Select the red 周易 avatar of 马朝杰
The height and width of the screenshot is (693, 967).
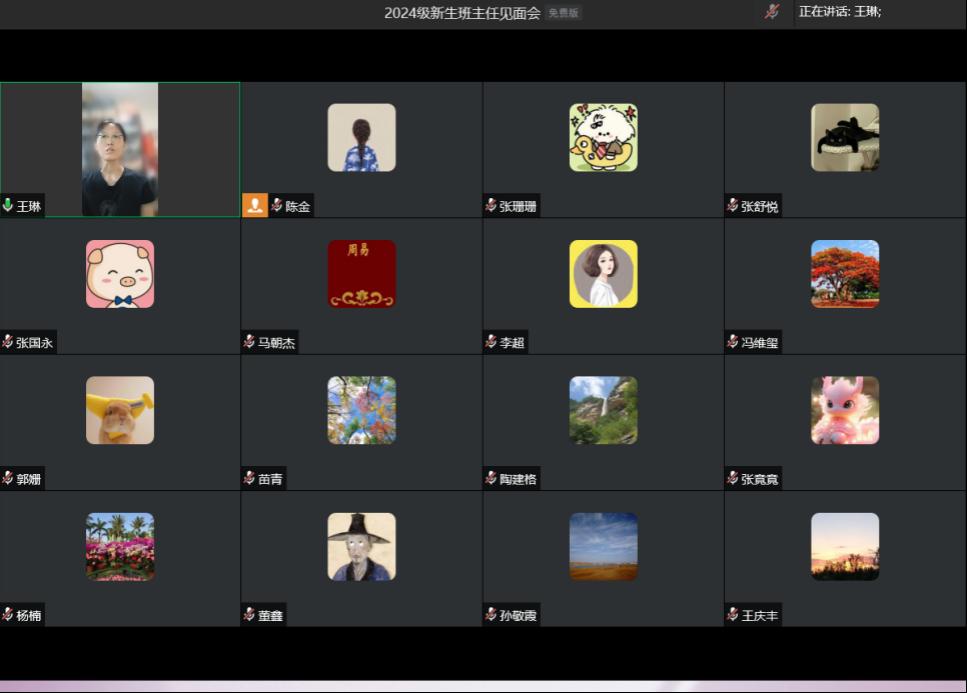362,274
